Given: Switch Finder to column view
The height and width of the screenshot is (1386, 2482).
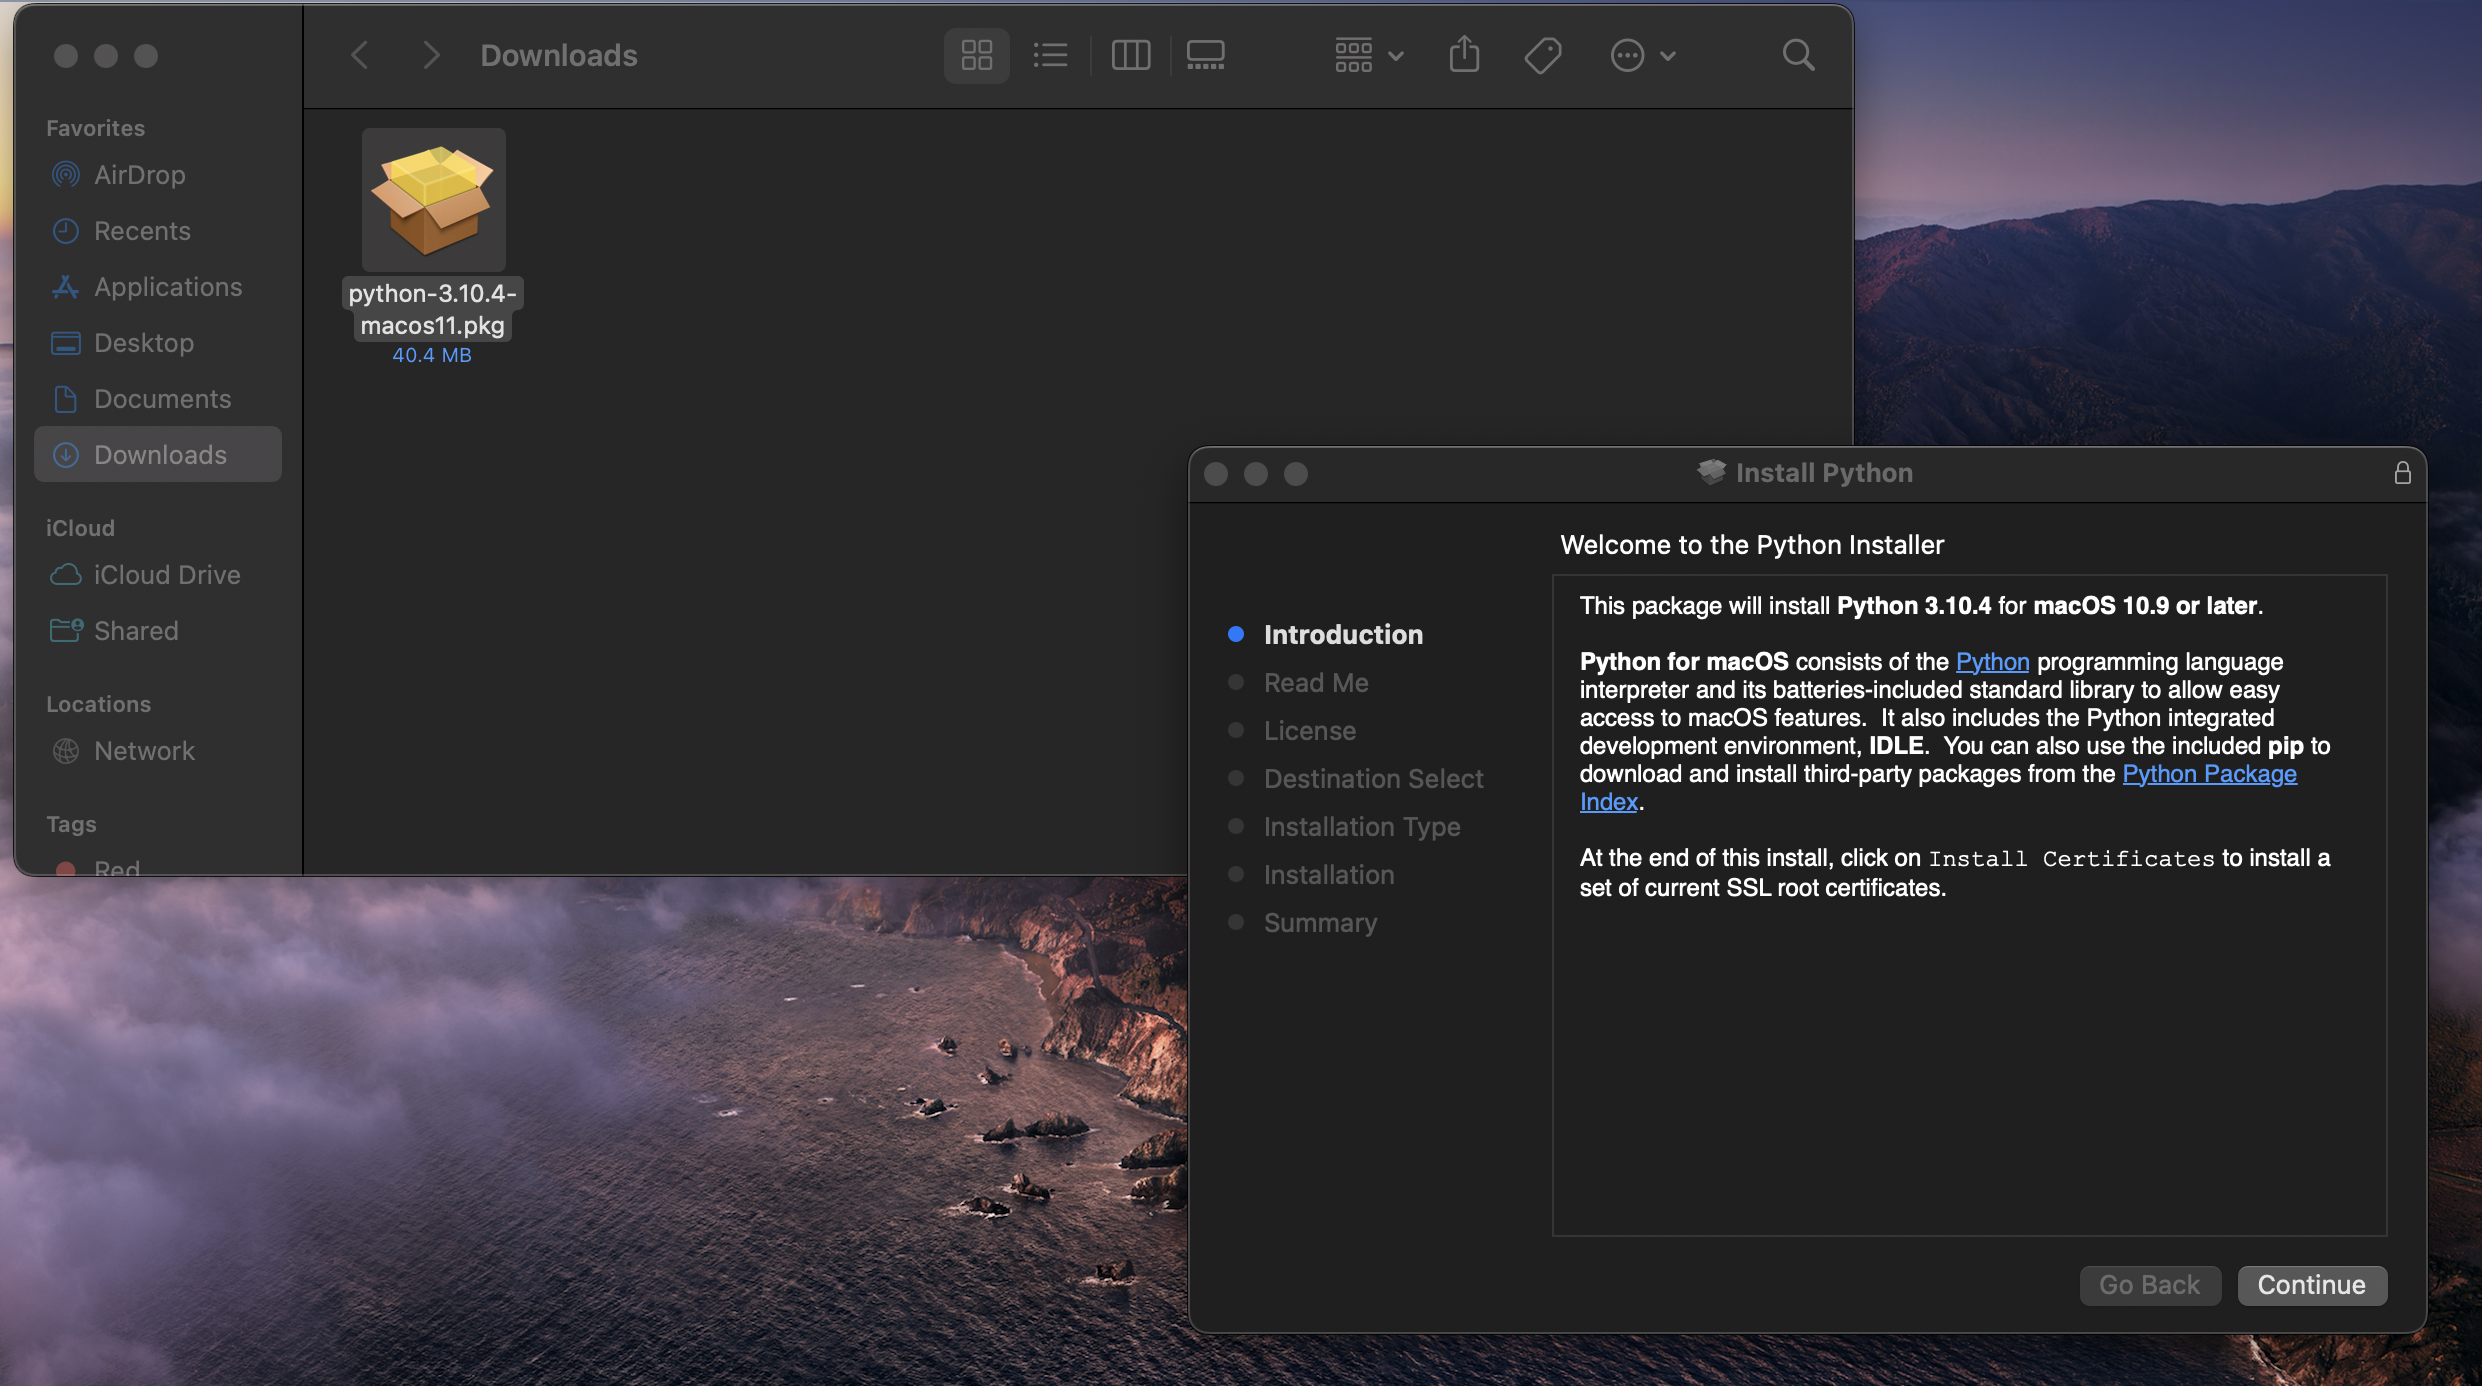Looking at the screenshot, I should [1131, 55].
